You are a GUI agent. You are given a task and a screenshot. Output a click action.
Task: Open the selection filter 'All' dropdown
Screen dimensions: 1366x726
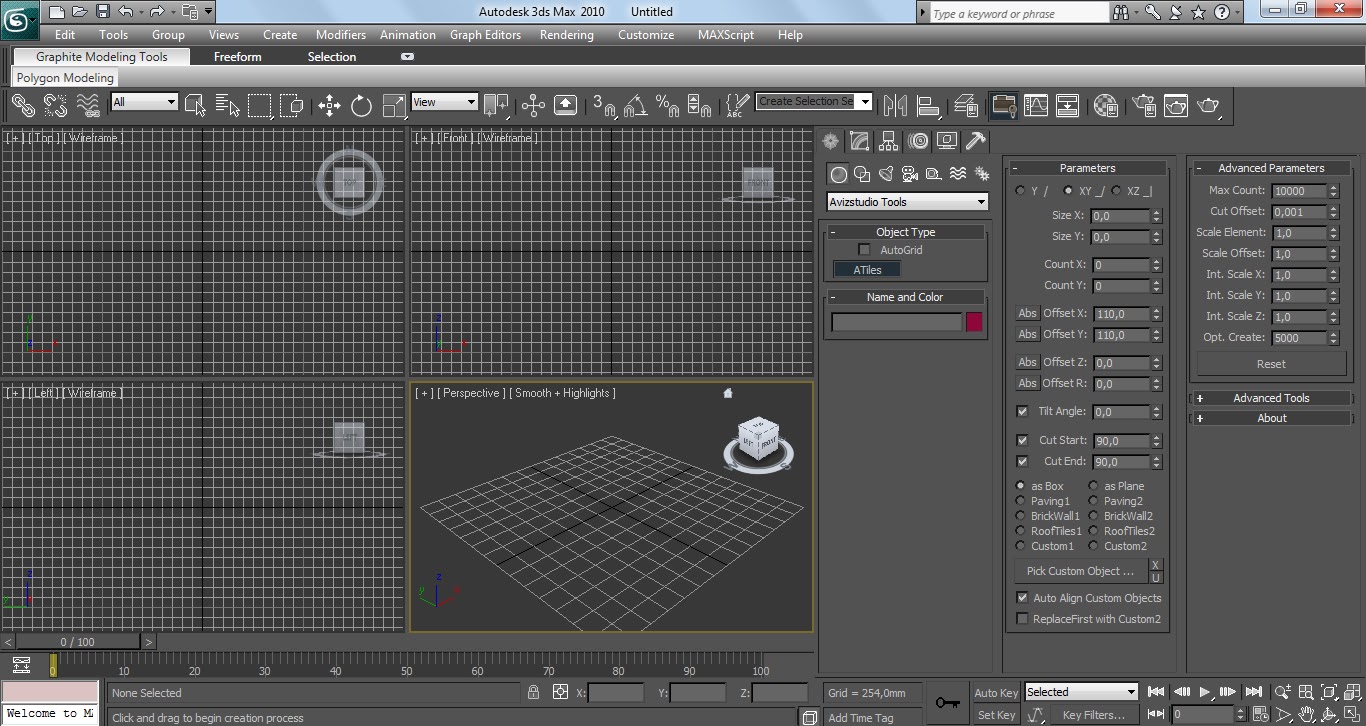(143, 101)
